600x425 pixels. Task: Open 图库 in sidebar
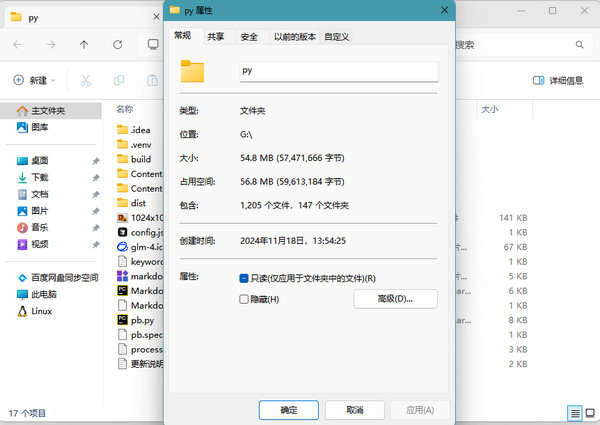click(33, 127)
